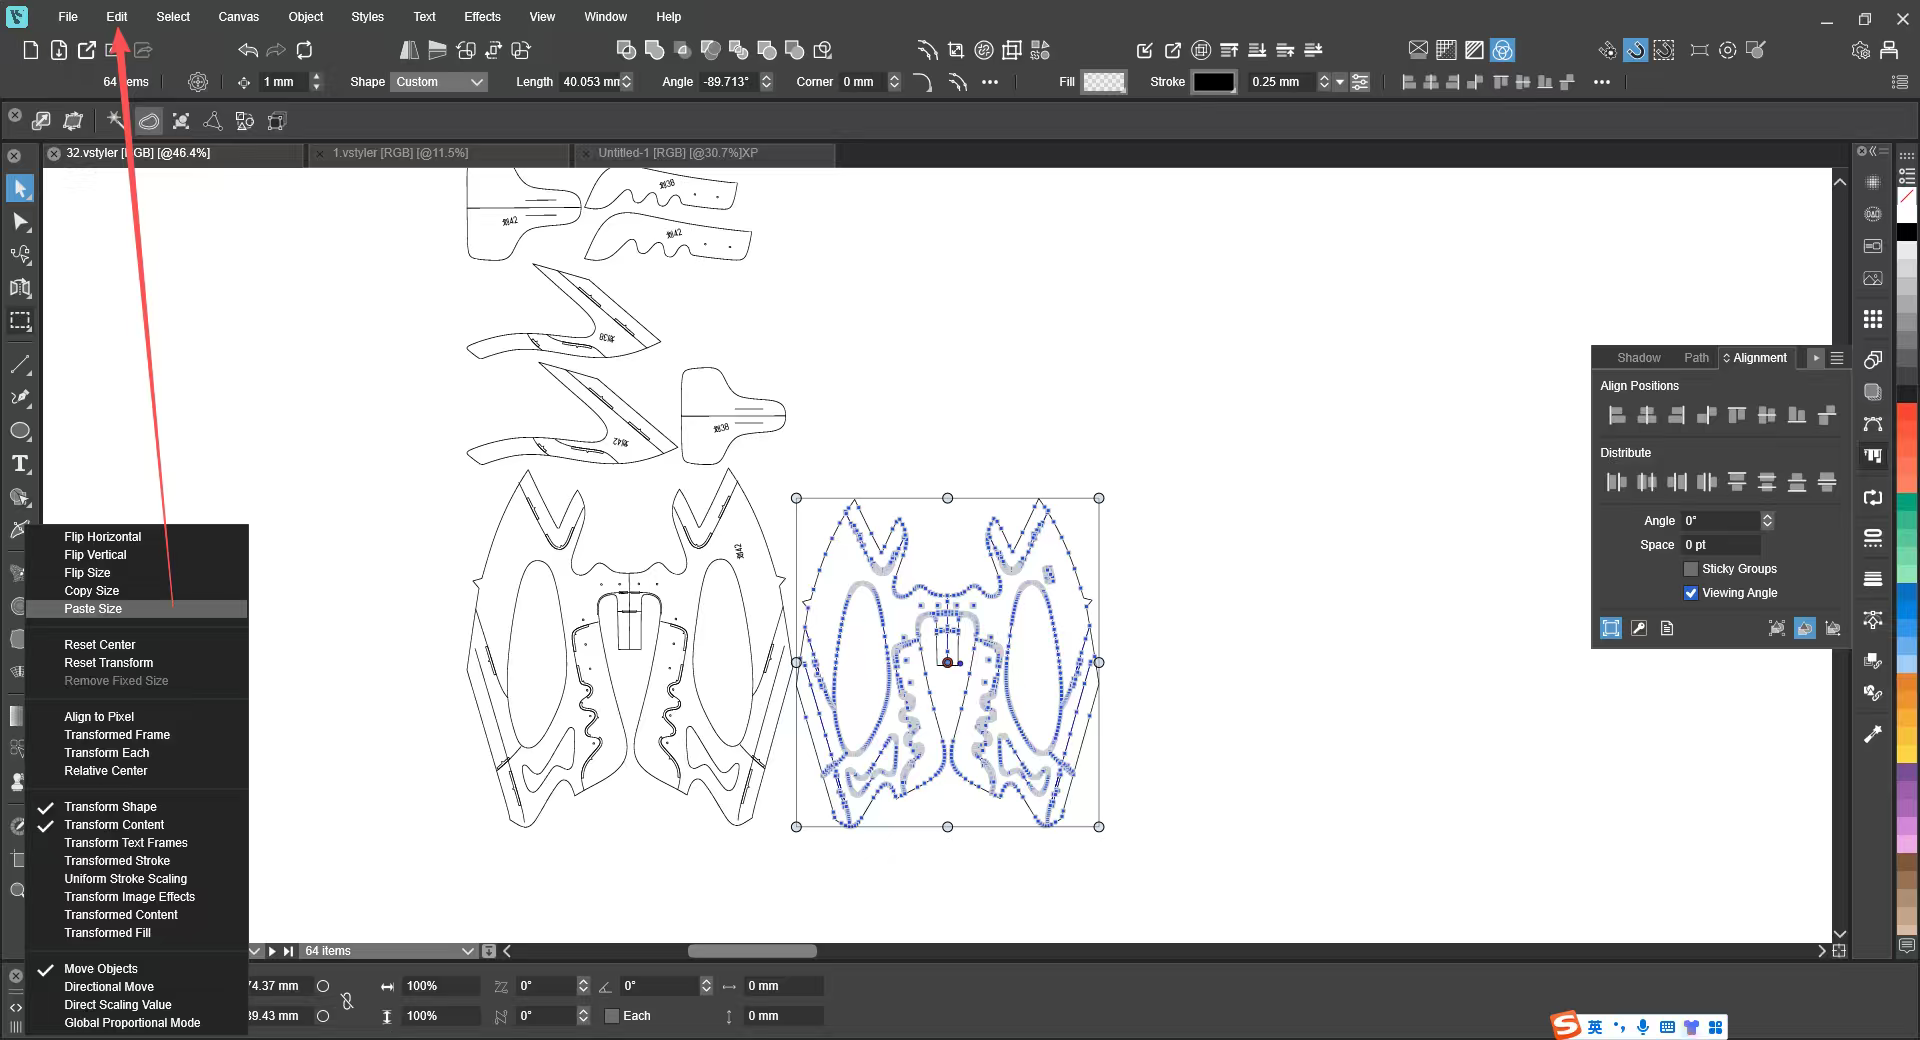Image resolution: width=1920 pixels, height=1040 pixels.
Task: Open the Shadow panel tab
Action: tap(1638, 358)
